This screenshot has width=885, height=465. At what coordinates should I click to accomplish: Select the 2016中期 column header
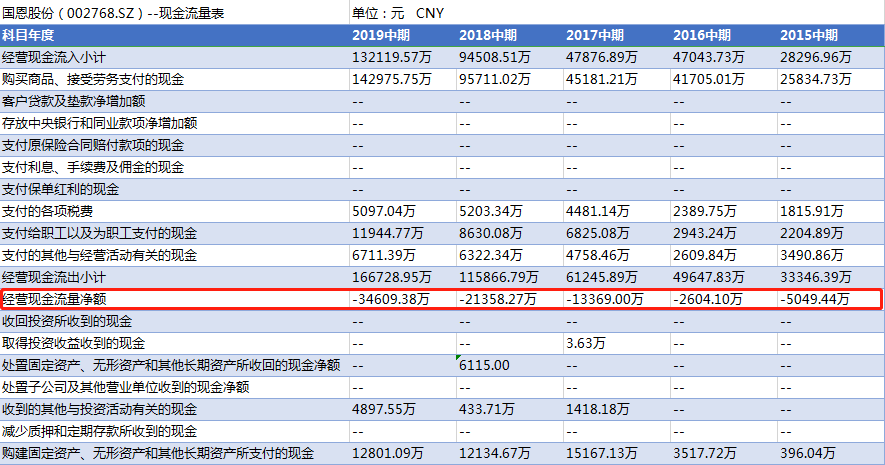(704, 35)
